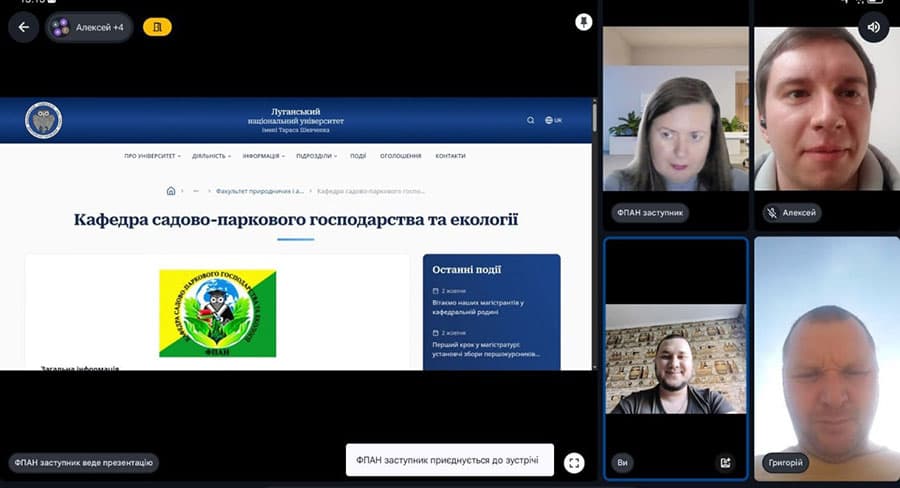Switch audio output with the speaker icon
This screenshot has width=900, height=488.
click(x=873, y=27)
